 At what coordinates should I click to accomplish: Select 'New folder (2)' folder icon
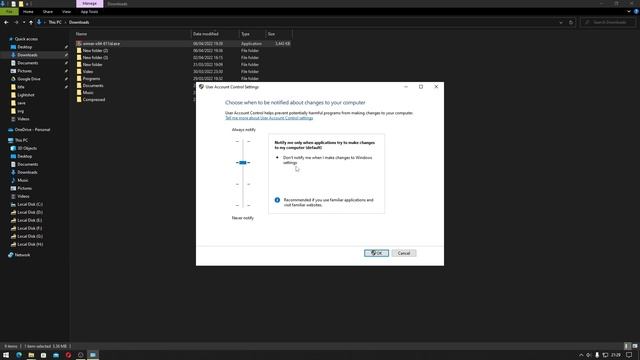click(79, 51)
